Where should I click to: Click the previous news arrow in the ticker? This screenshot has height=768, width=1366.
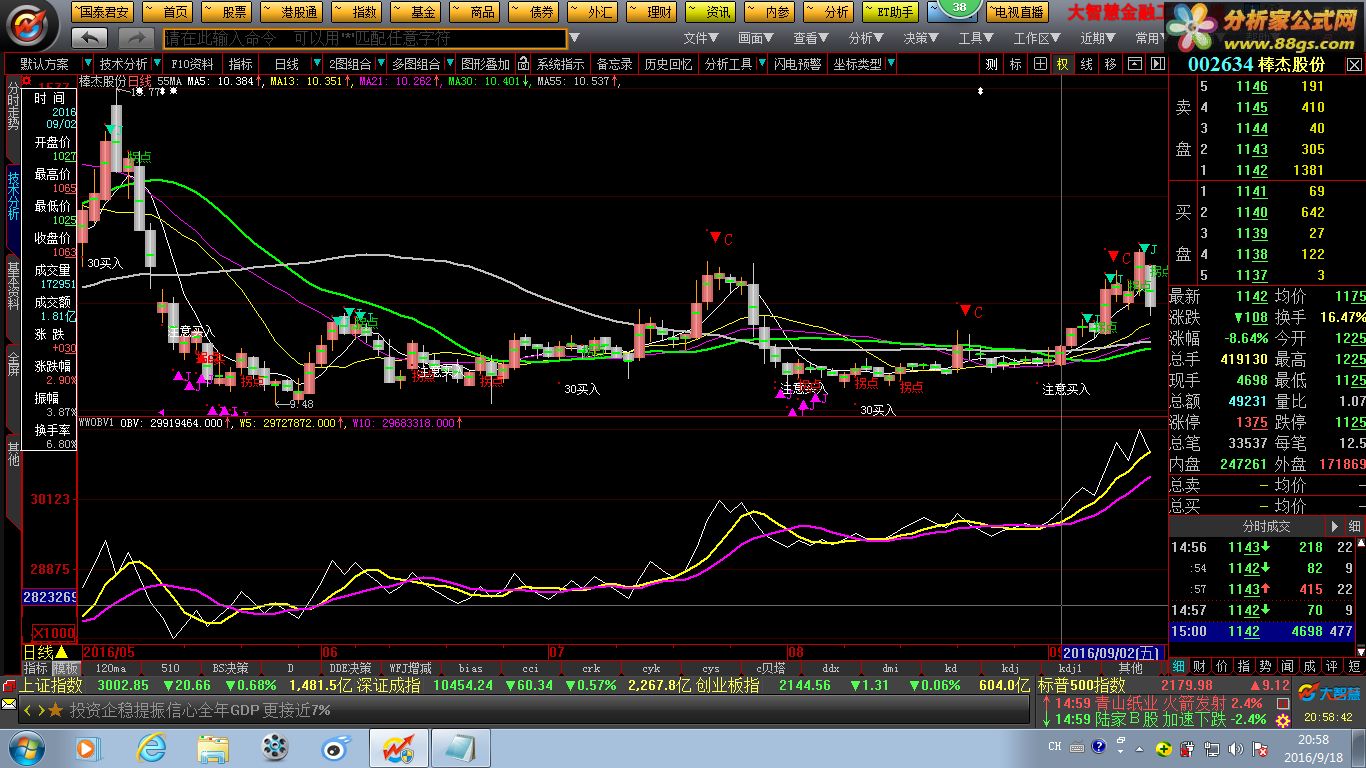tap(27, 710)
